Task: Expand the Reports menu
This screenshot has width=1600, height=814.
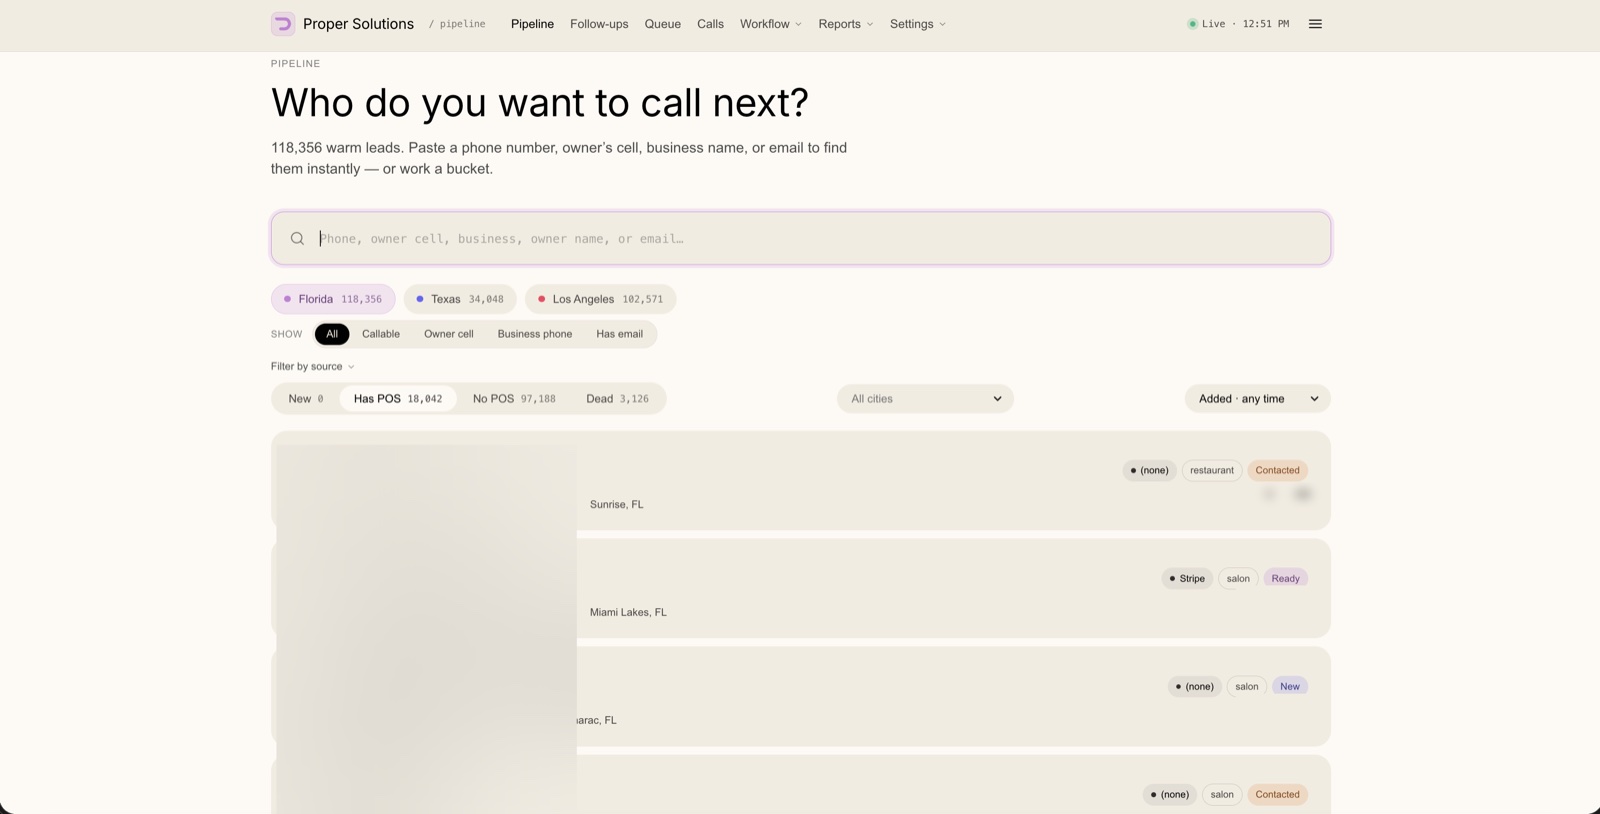Action: pos(846,24)
